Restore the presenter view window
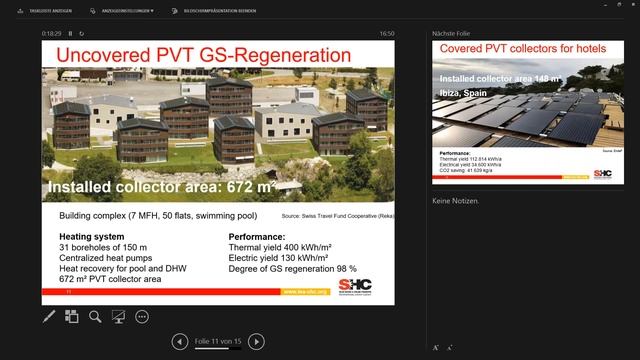Screen dimensions: 640x360 click(x=619, y=4)
